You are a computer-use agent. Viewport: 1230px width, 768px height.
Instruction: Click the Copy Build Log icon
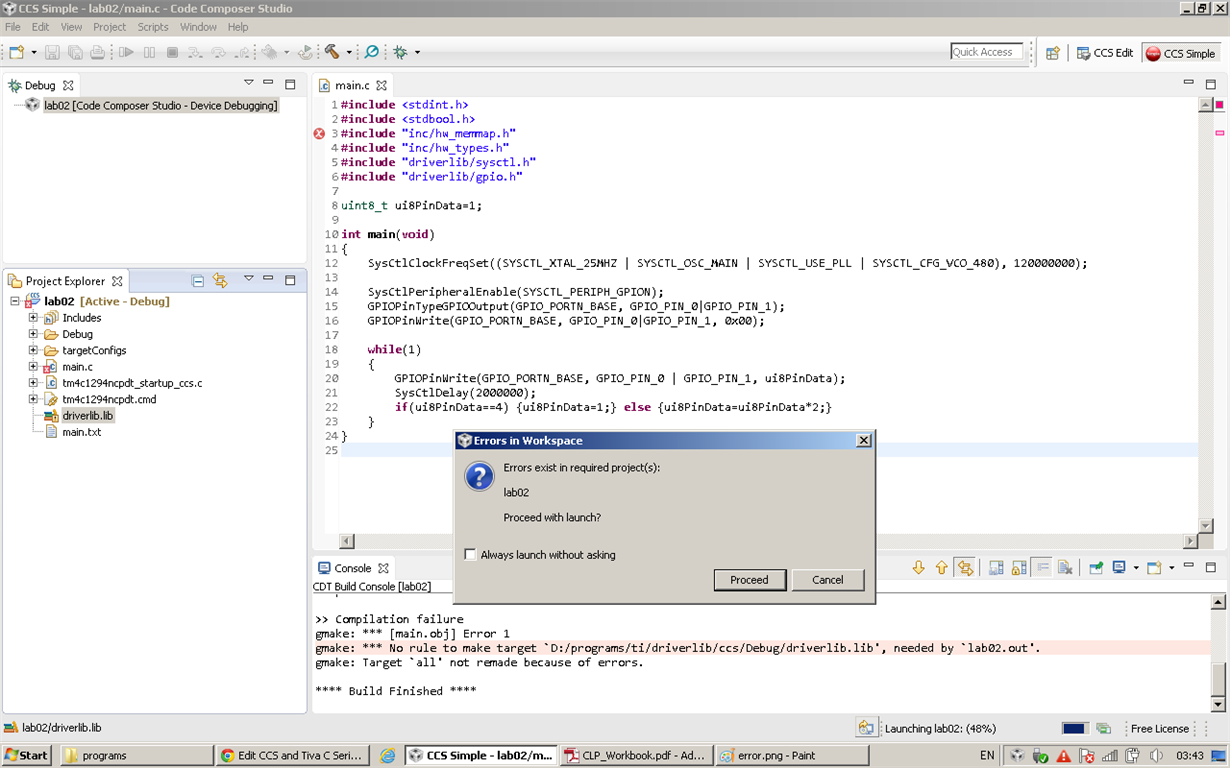[996, 568]
